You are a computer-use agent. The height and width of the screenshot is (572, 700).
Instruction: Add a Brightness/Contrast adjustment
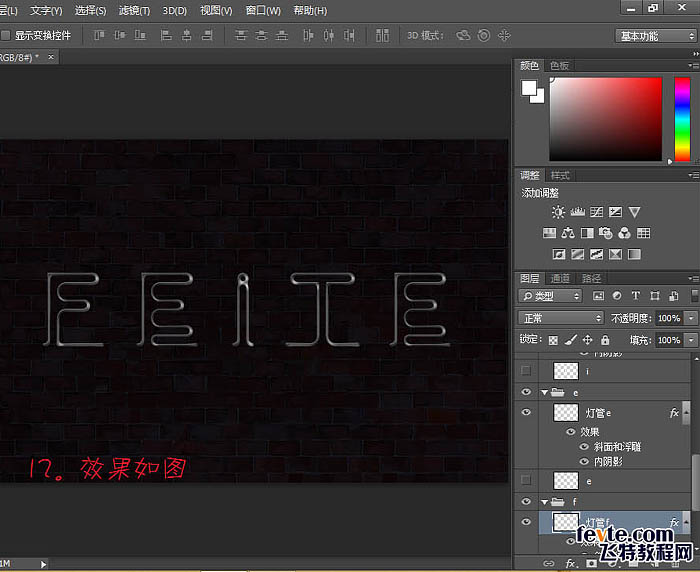(558, 212)
